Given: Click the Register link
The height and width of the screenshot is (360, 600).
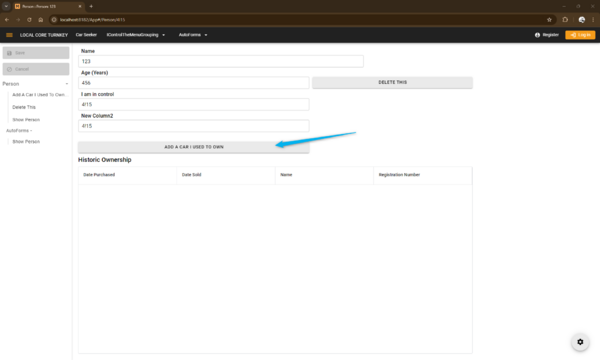Looking at the screenshot, I should pos(547,35).
